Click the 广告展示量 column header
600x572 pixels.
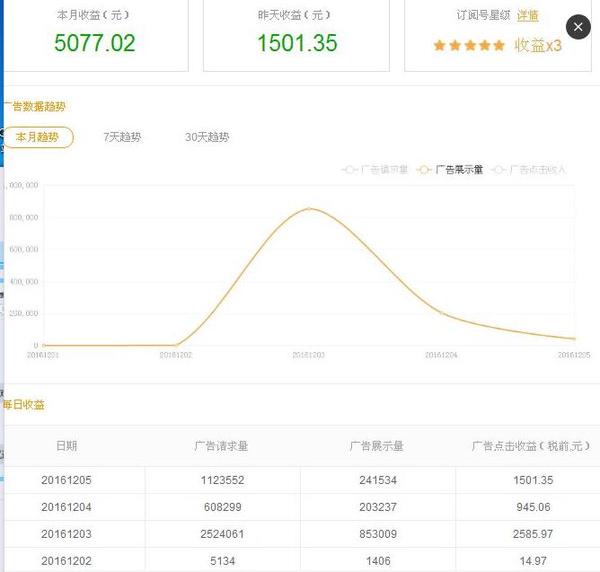377,446
